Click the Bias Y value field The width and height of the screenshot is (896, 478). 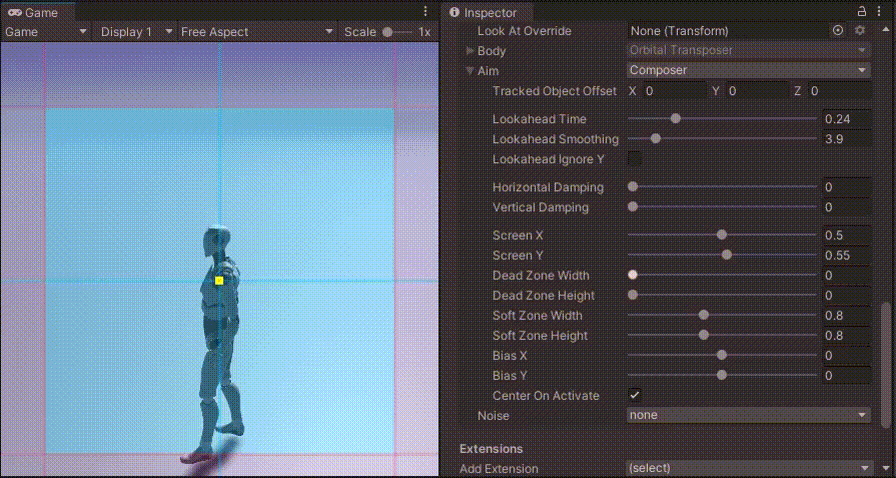pyautogui.click(x=847, y=375)
